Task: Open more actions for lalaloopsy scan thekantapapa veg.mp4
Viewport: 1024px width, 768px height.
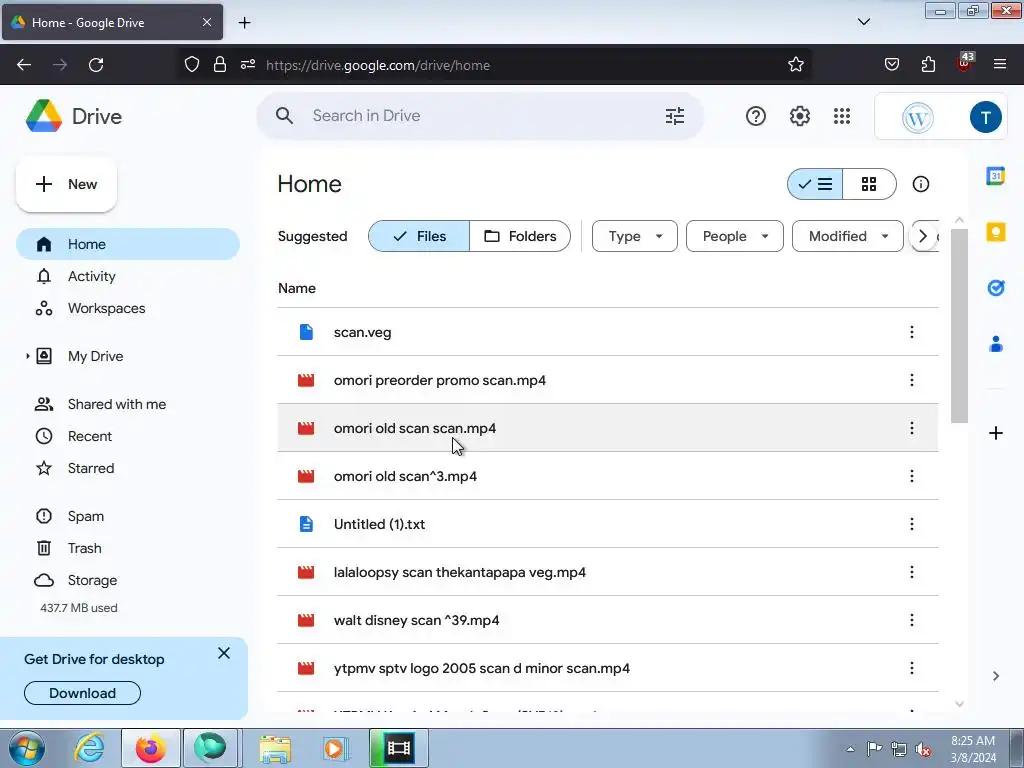Action: (912, 572)
